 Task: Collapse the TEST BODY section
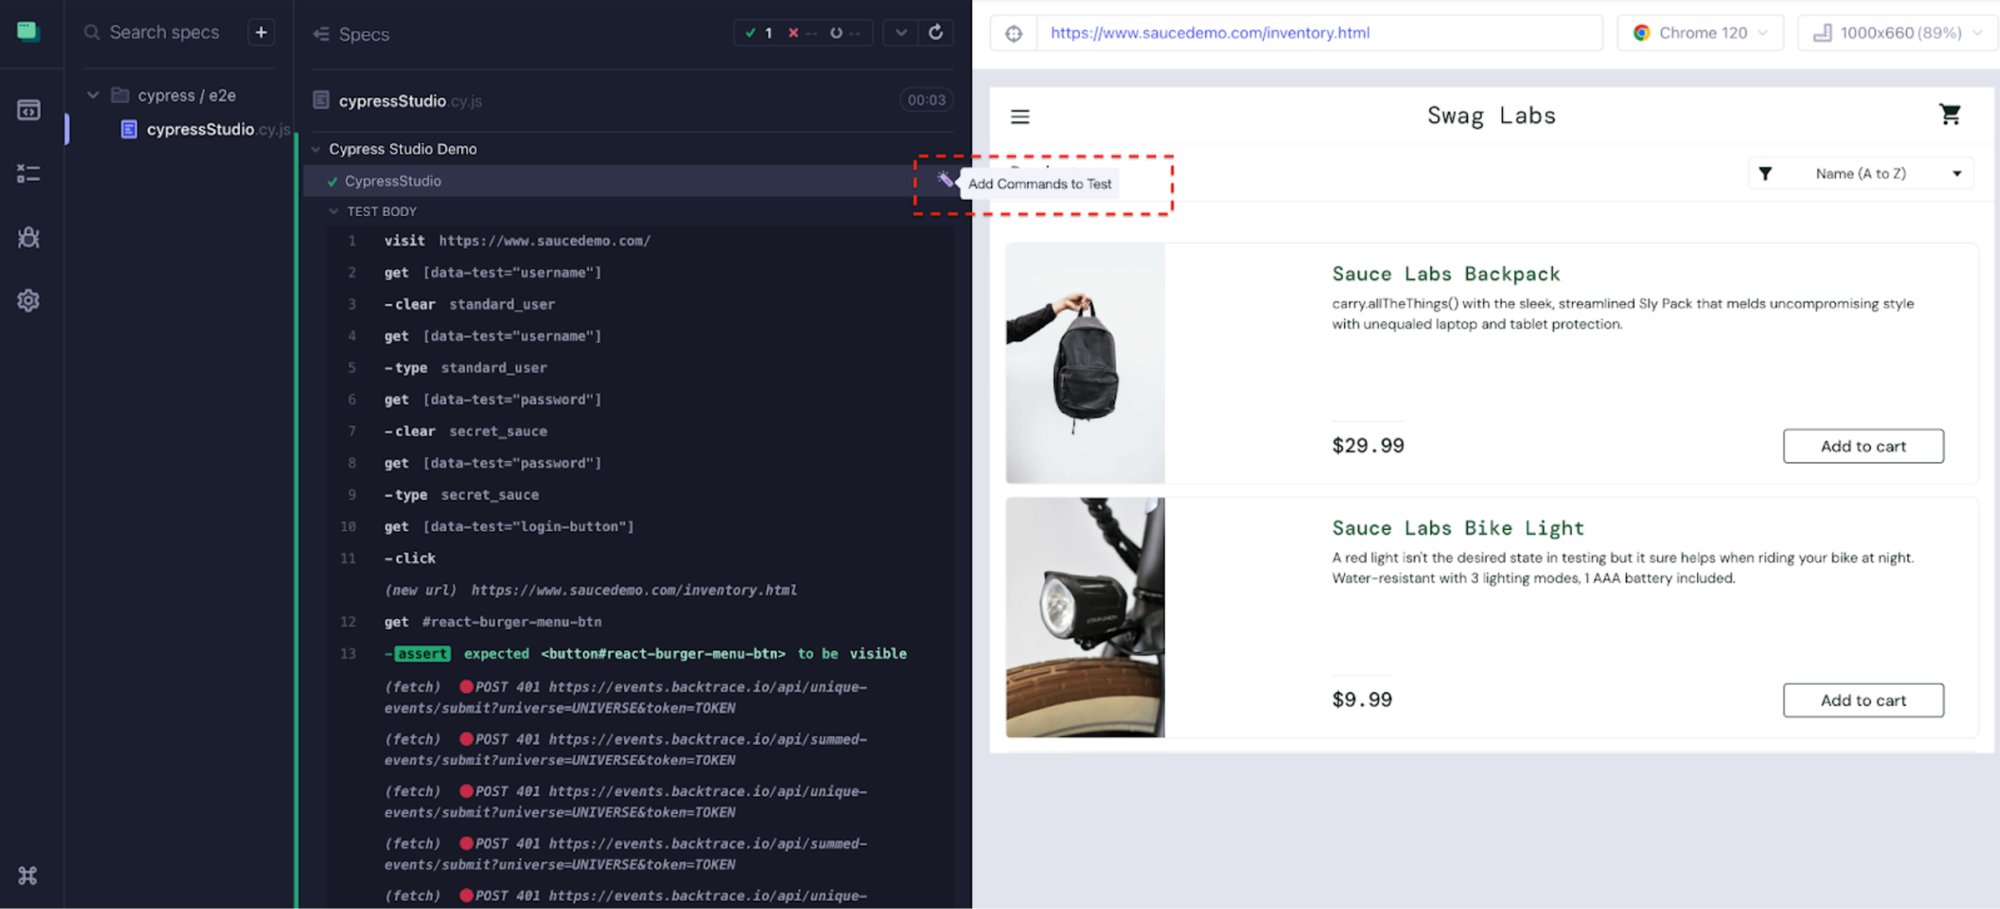tap(334, 212)
